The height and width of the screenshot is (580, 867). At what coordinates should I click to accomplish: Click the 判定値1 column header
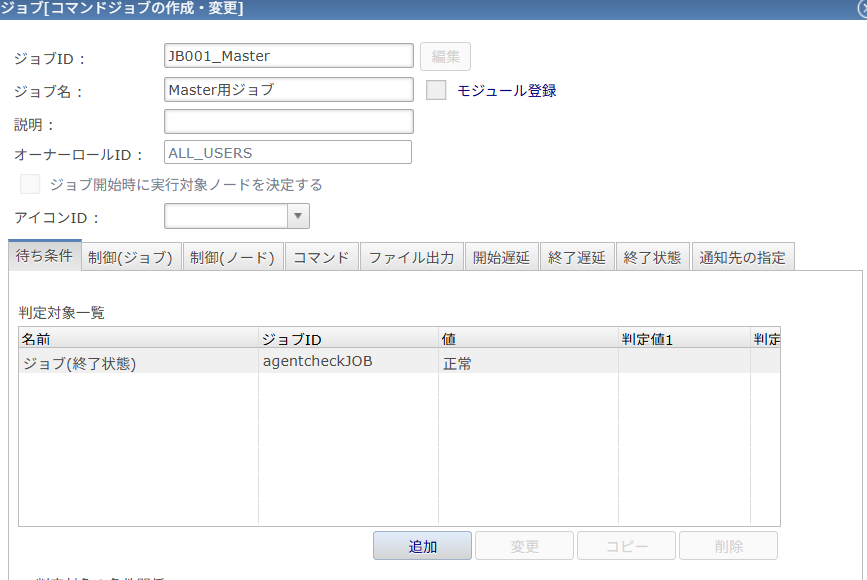pyautogui.click(x=685, y=338)
